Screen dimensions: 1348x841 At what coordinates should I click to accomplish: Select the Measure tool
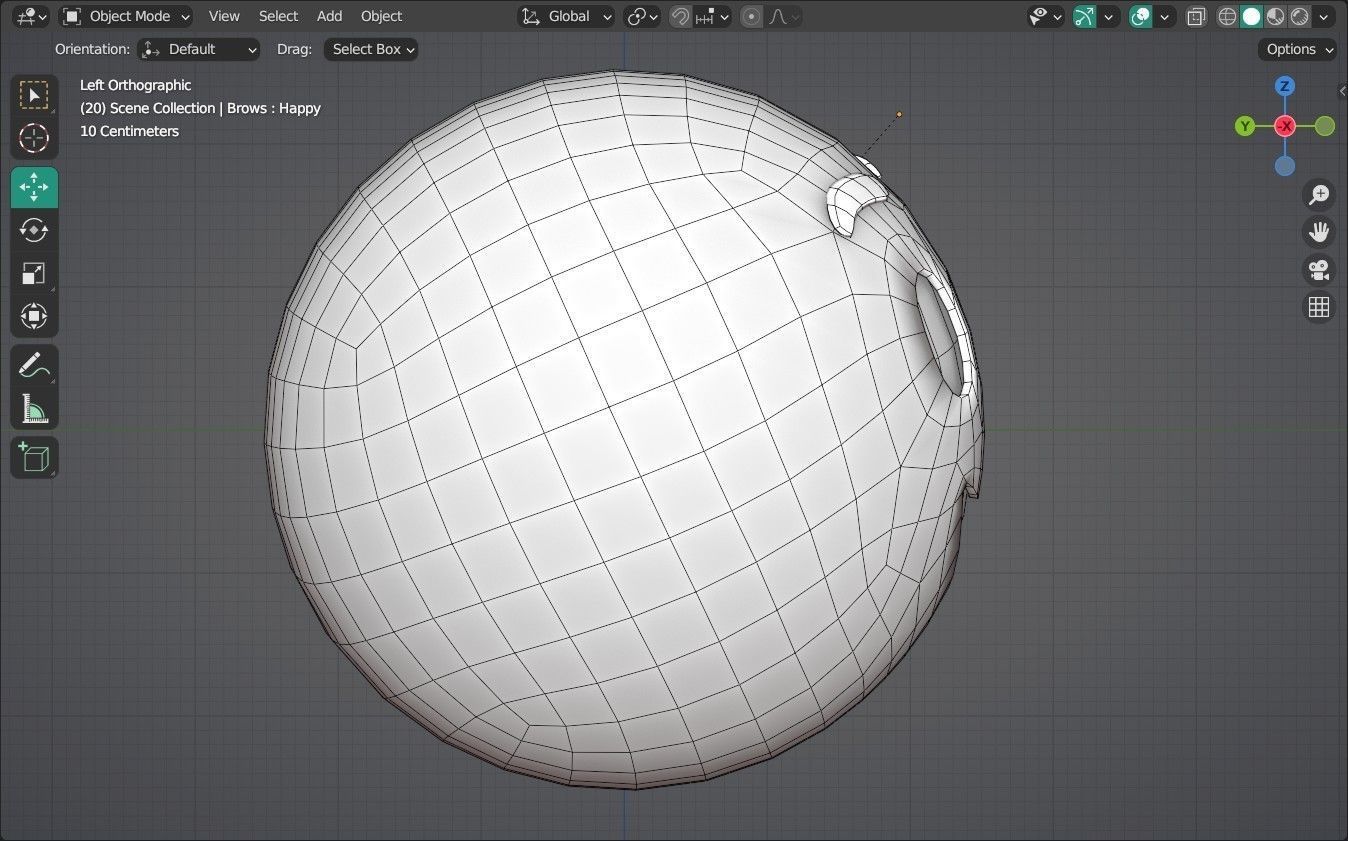pyautogui.click(x=34, y=408)
